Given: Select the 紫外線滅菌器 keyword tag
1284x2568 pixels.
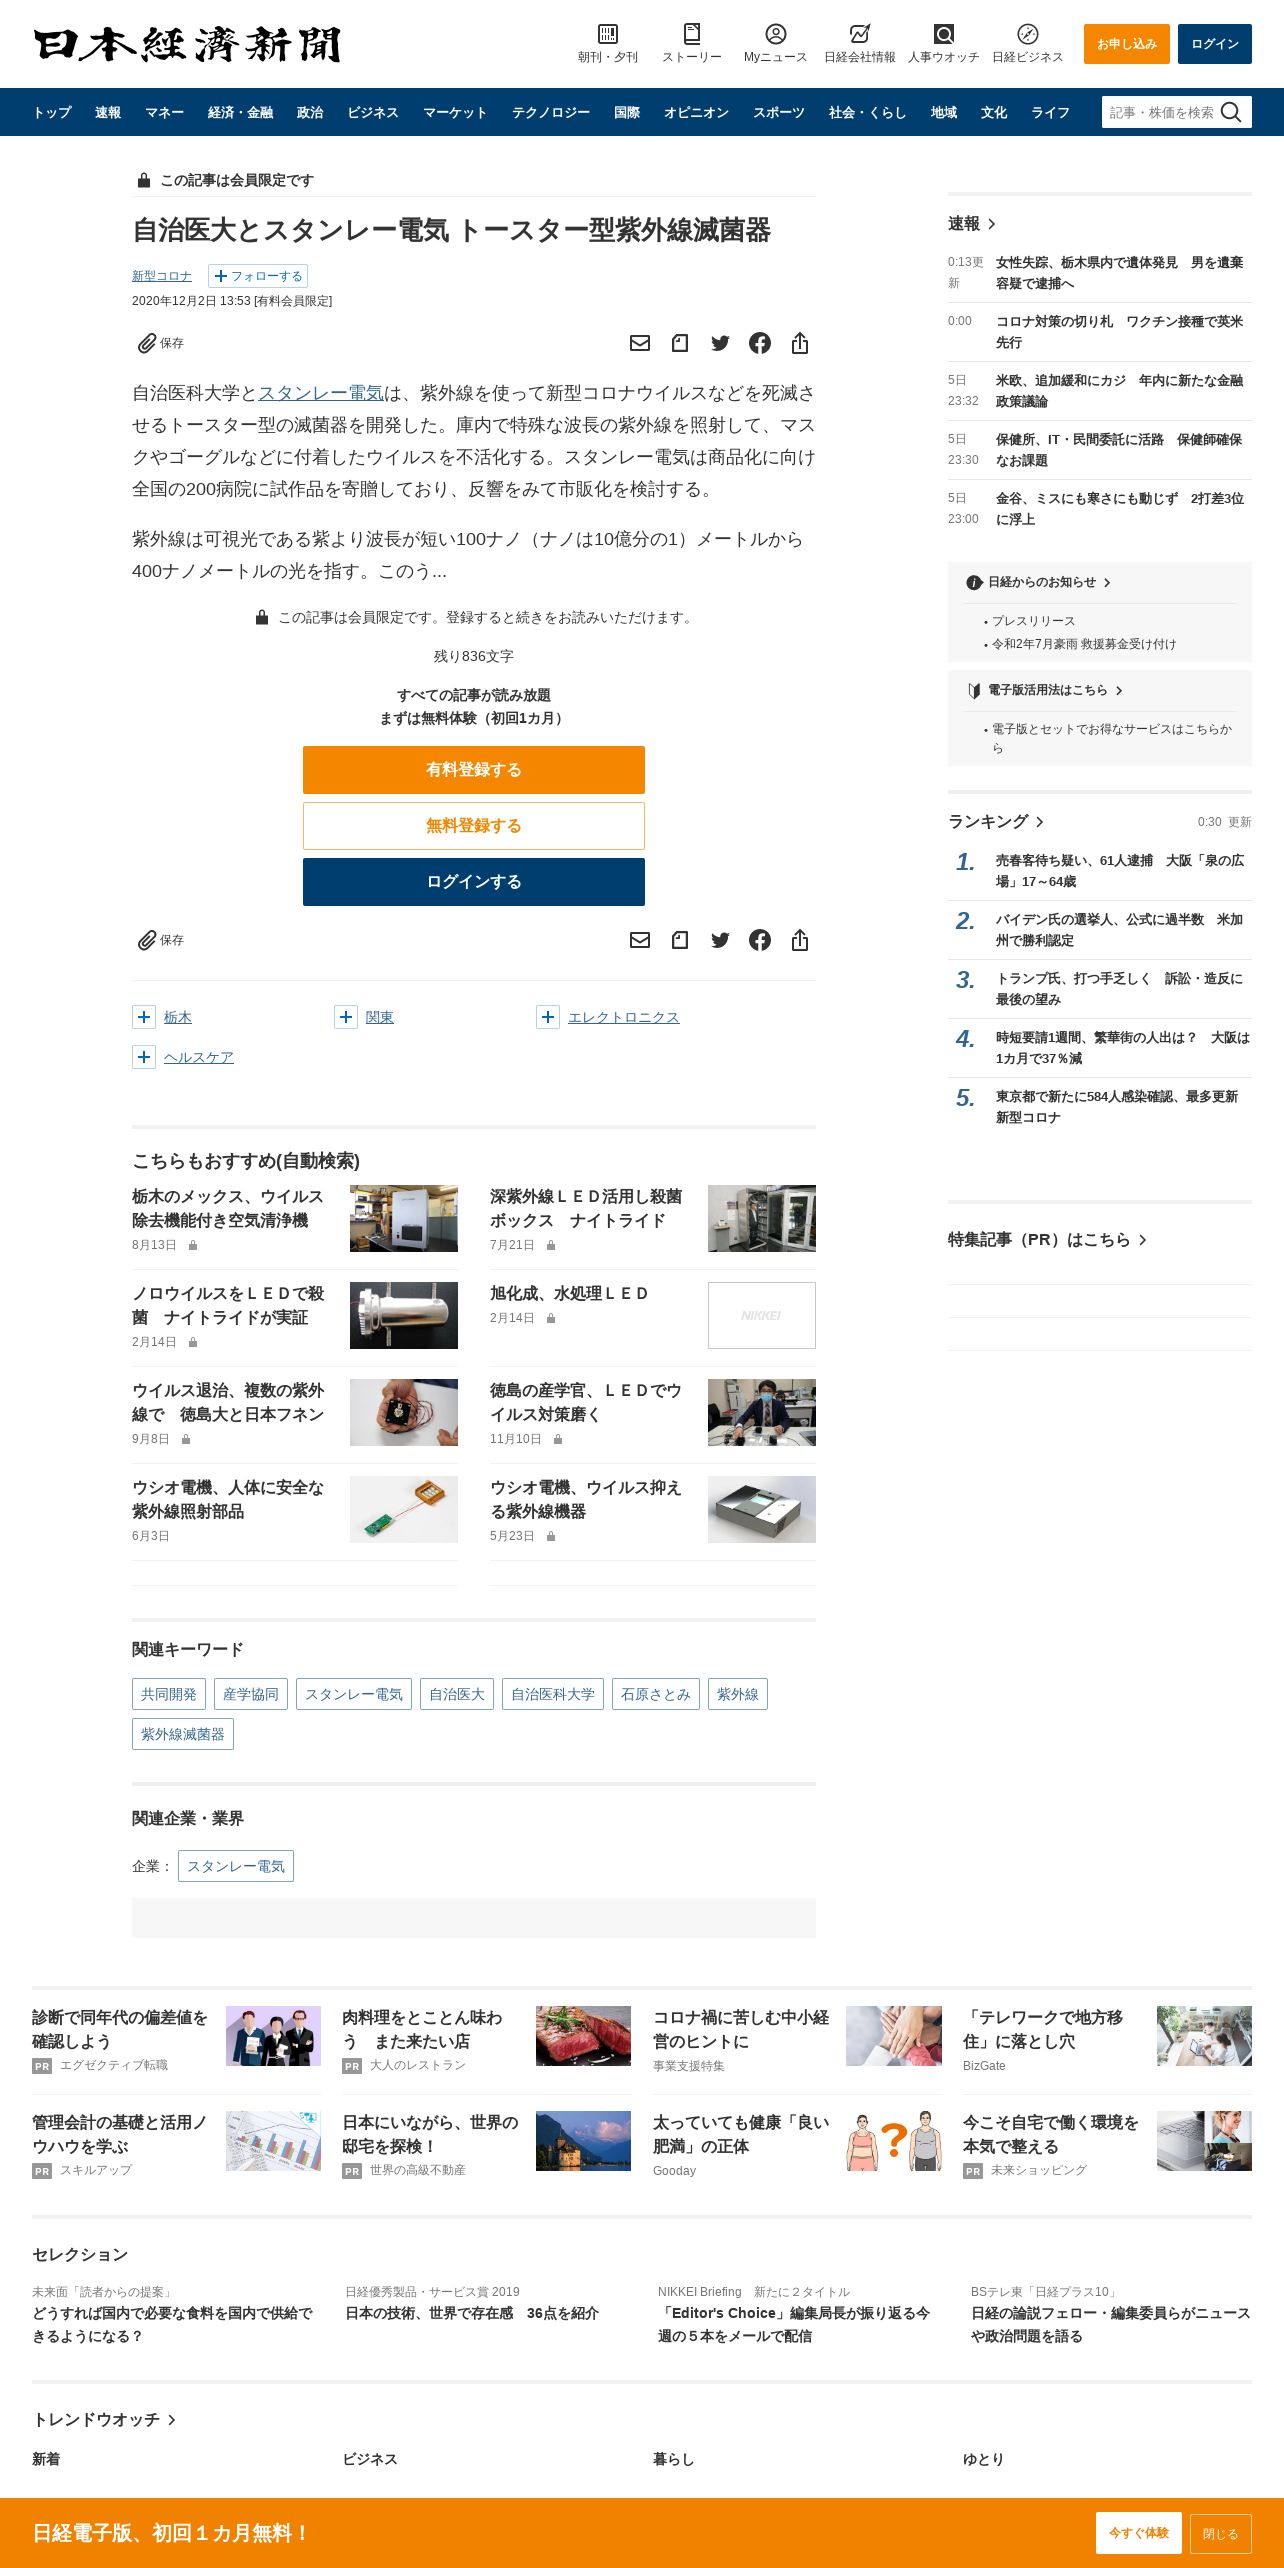Looking at the screenshot, I should tap(183, 1734).
